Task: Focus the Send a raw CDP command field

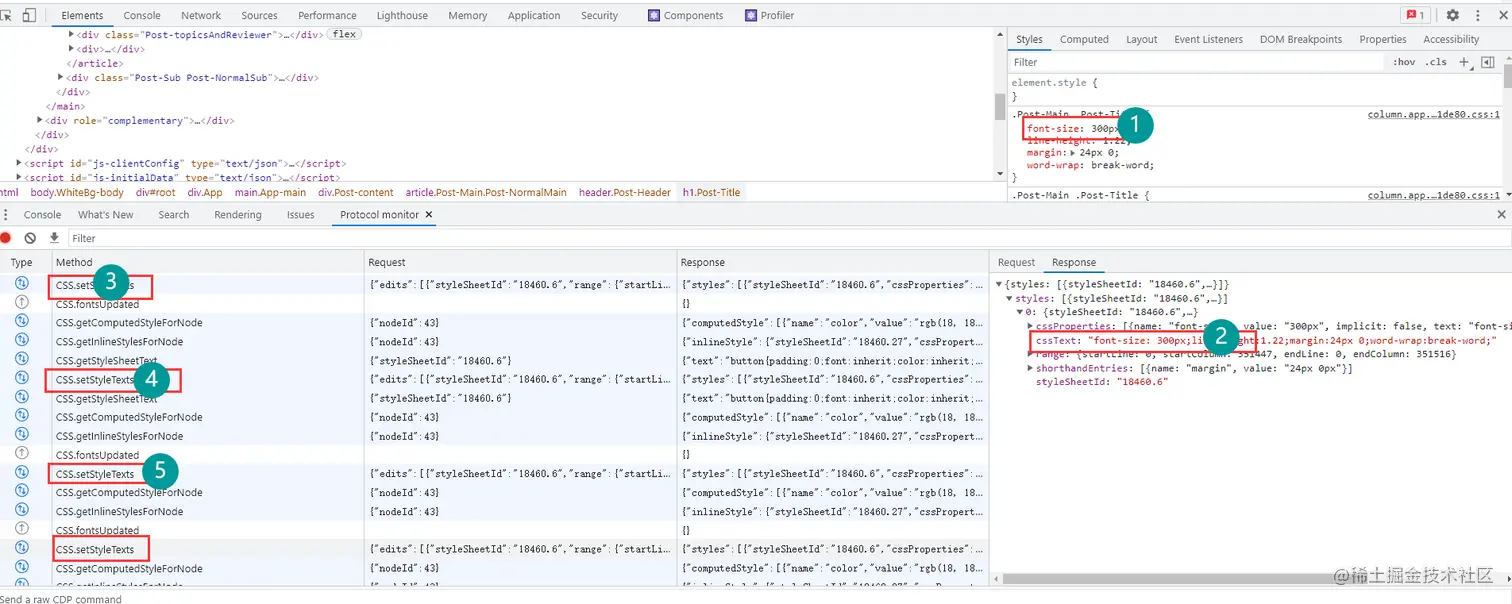Action: tap(756, 599)
